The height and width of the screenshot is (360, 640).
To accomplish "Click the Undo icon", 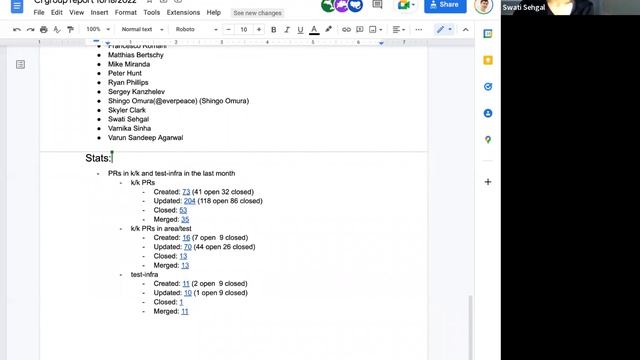I will coord(17,29).
